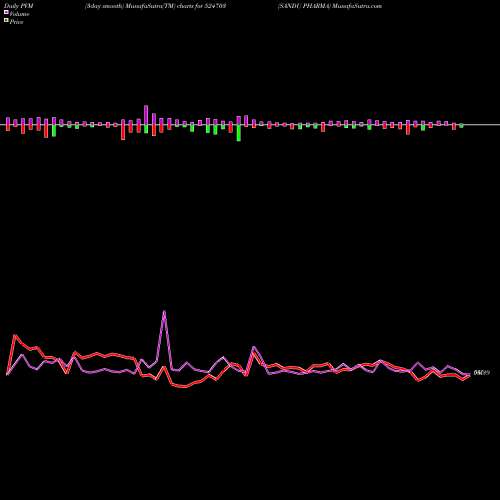This screenshot has height=500, width=500.
Task: Select the Price legend label
Action: pyautogui.click(x=16, y=22)
